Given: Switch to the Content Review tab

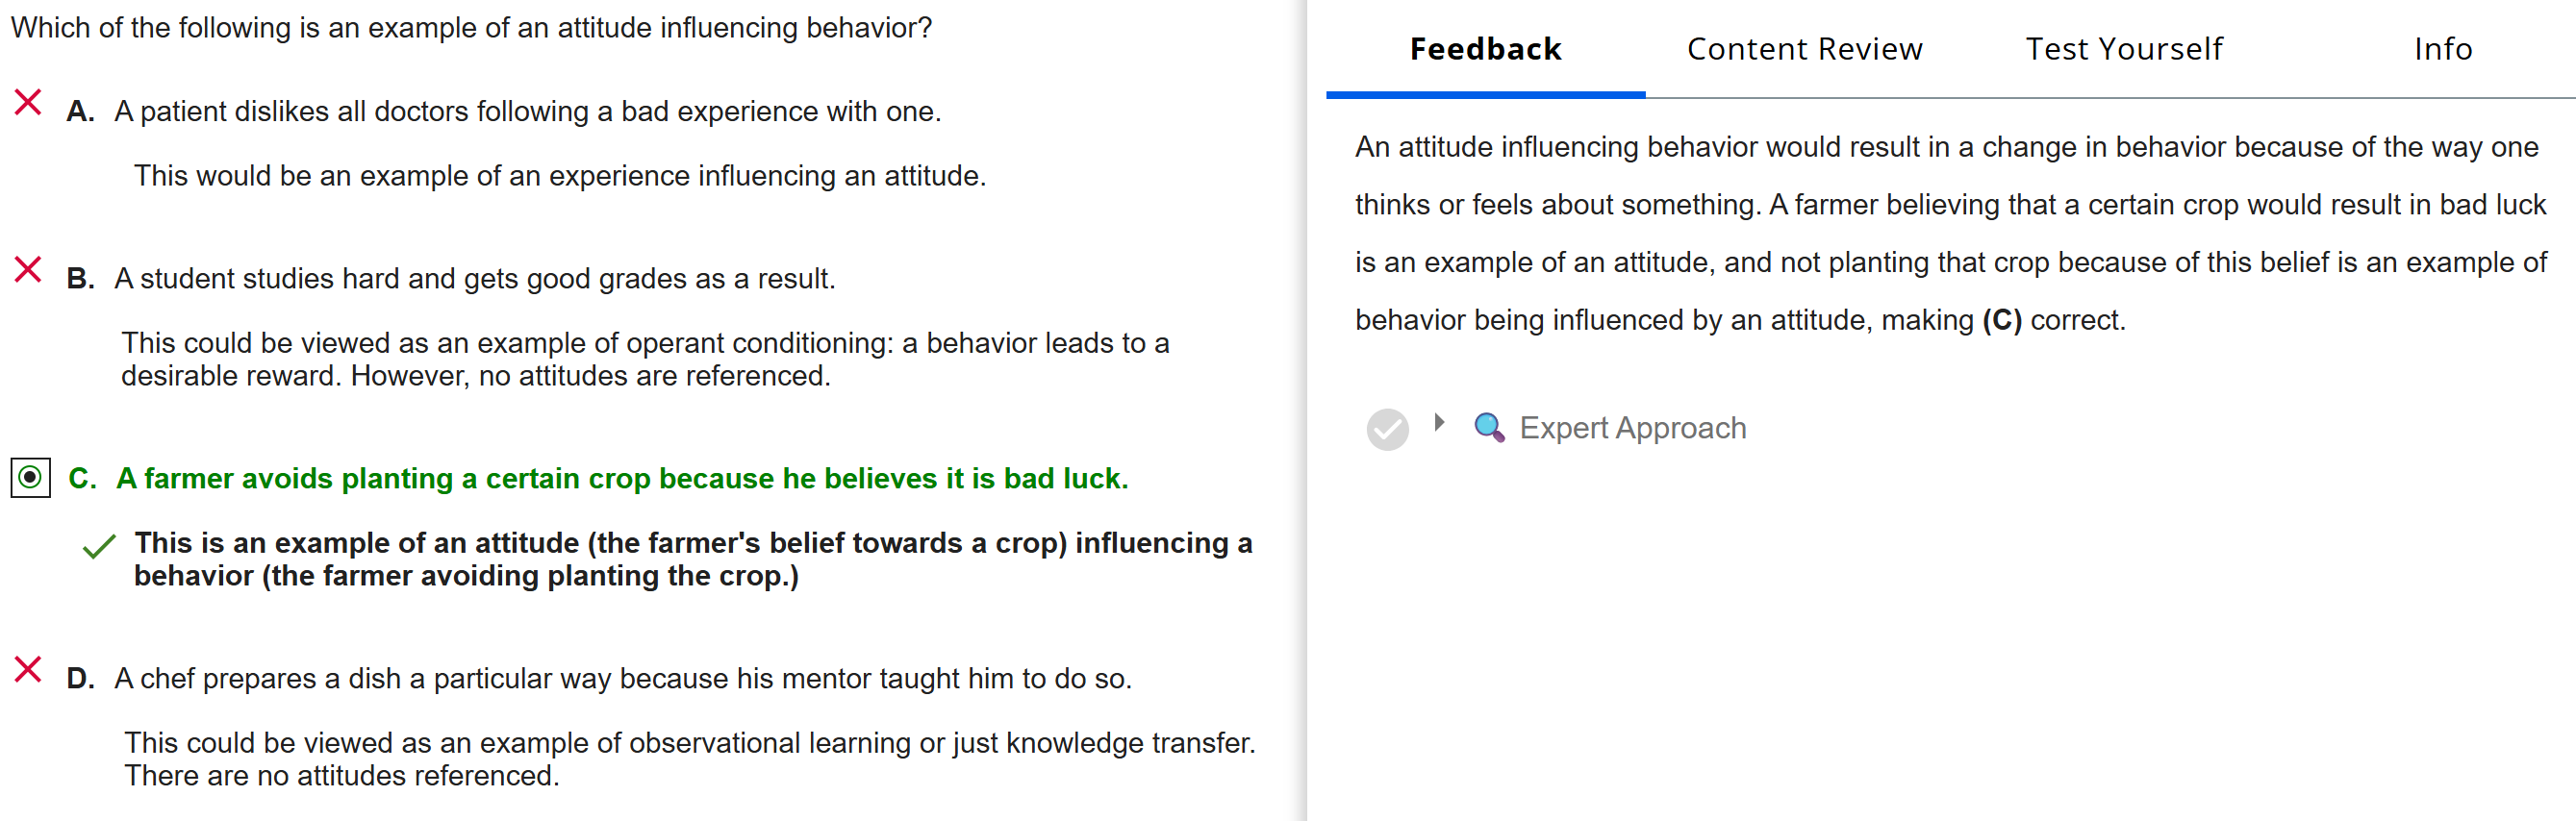Looking at the screenshot, I should pyautogui.click(x=1804, y=49).
